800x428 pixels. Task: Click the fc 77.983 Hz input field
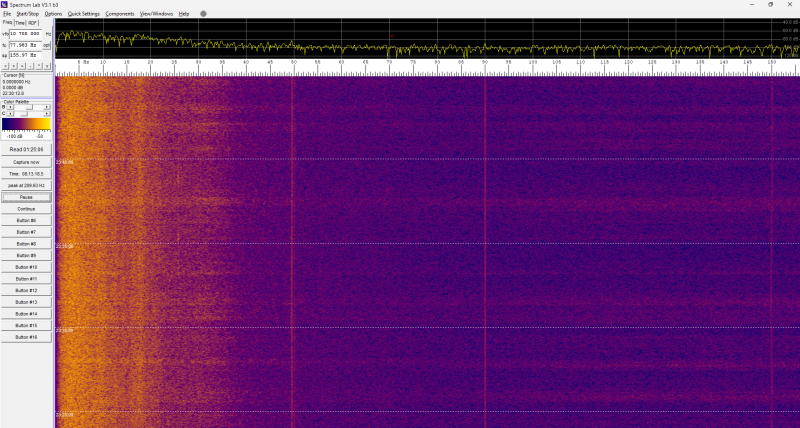click(x=26, y=45)
